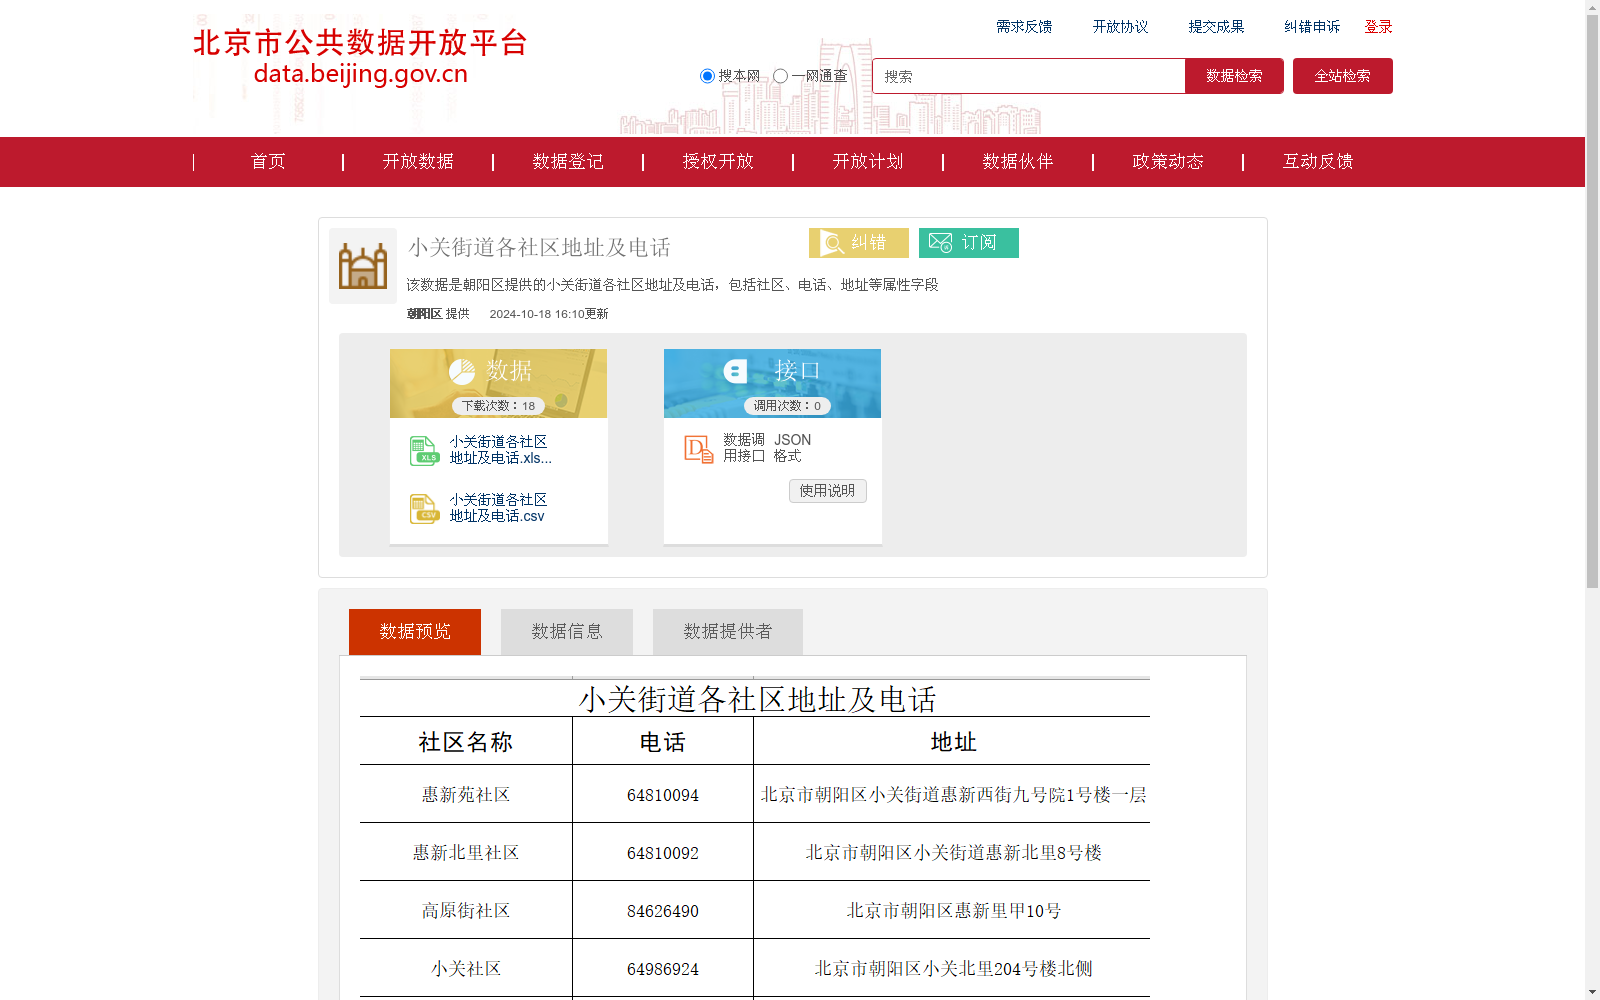The height and width of the screenshot is (1000, 1600).
Task: Click table cell 高原街社区
Action: [466, 911]
